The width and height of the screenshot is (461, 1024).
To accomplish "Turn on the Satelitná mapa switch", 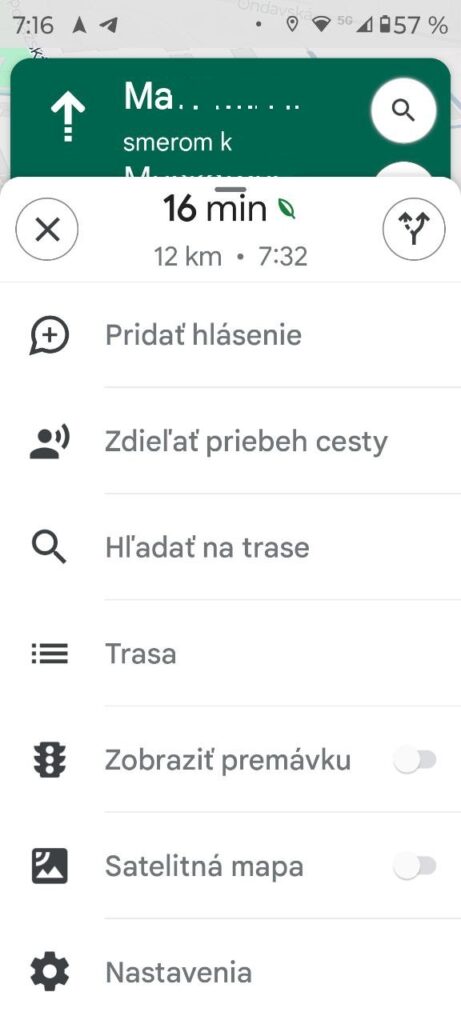I will coord(415,866).
